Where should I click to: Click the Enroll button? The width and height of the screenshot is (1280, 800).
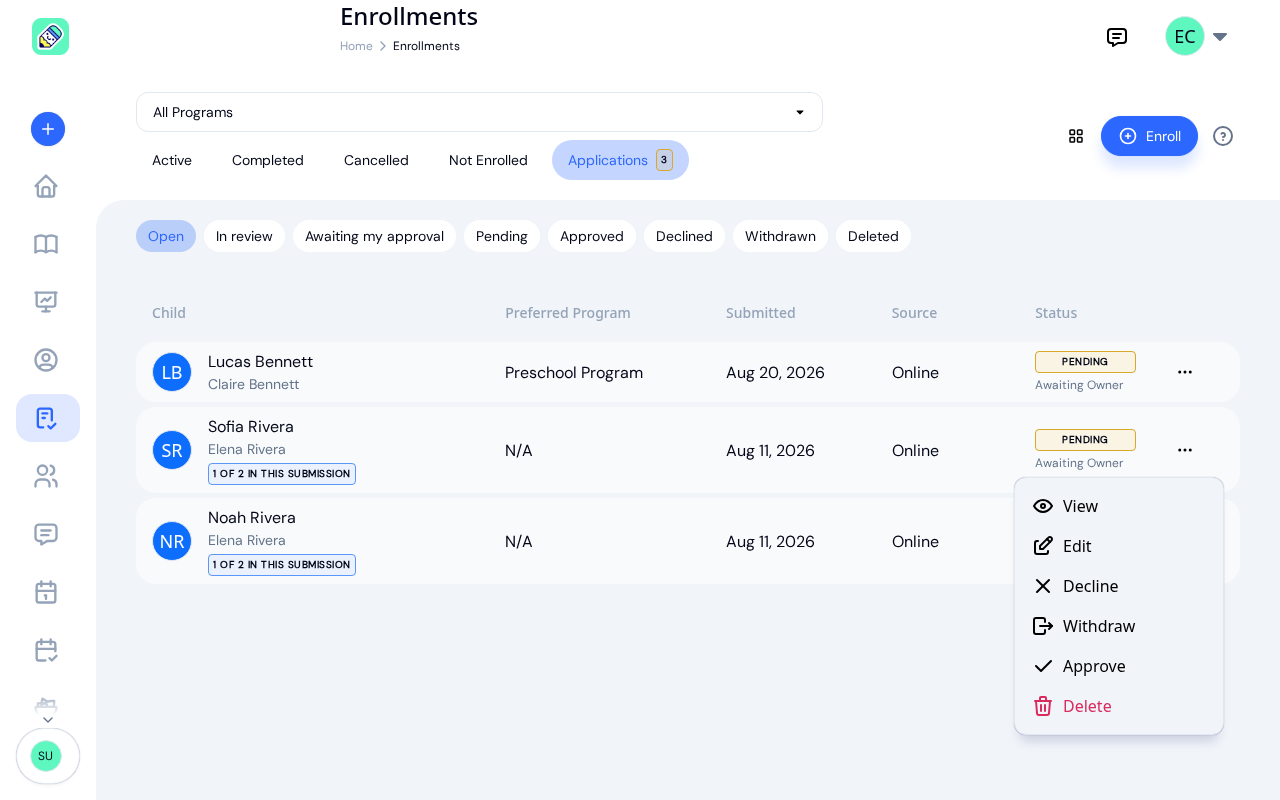point(1149,136)
